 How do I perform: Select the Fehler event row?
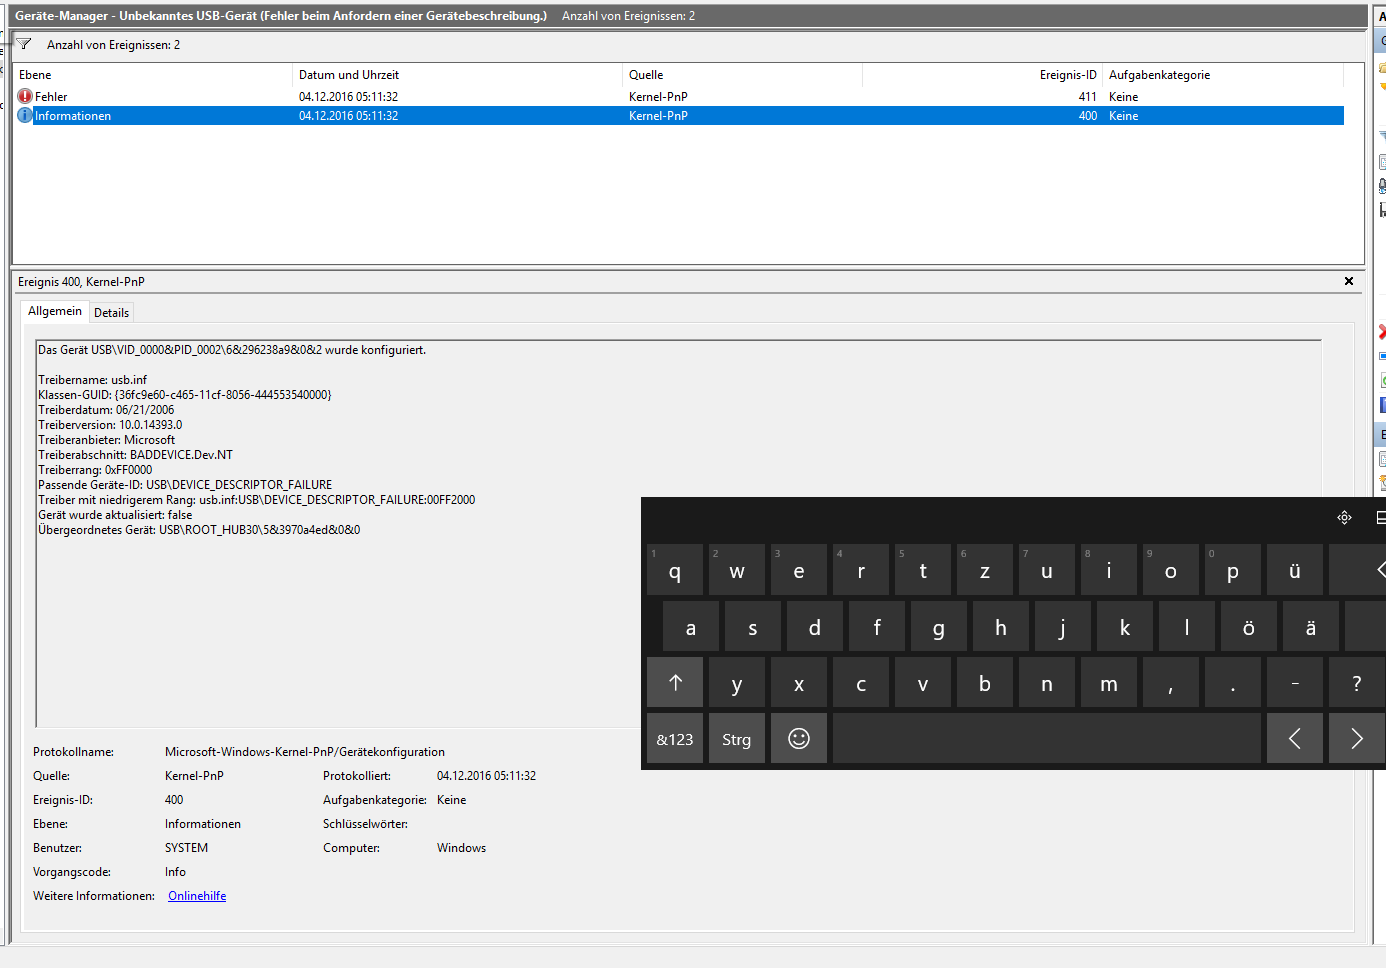[680, 97]
